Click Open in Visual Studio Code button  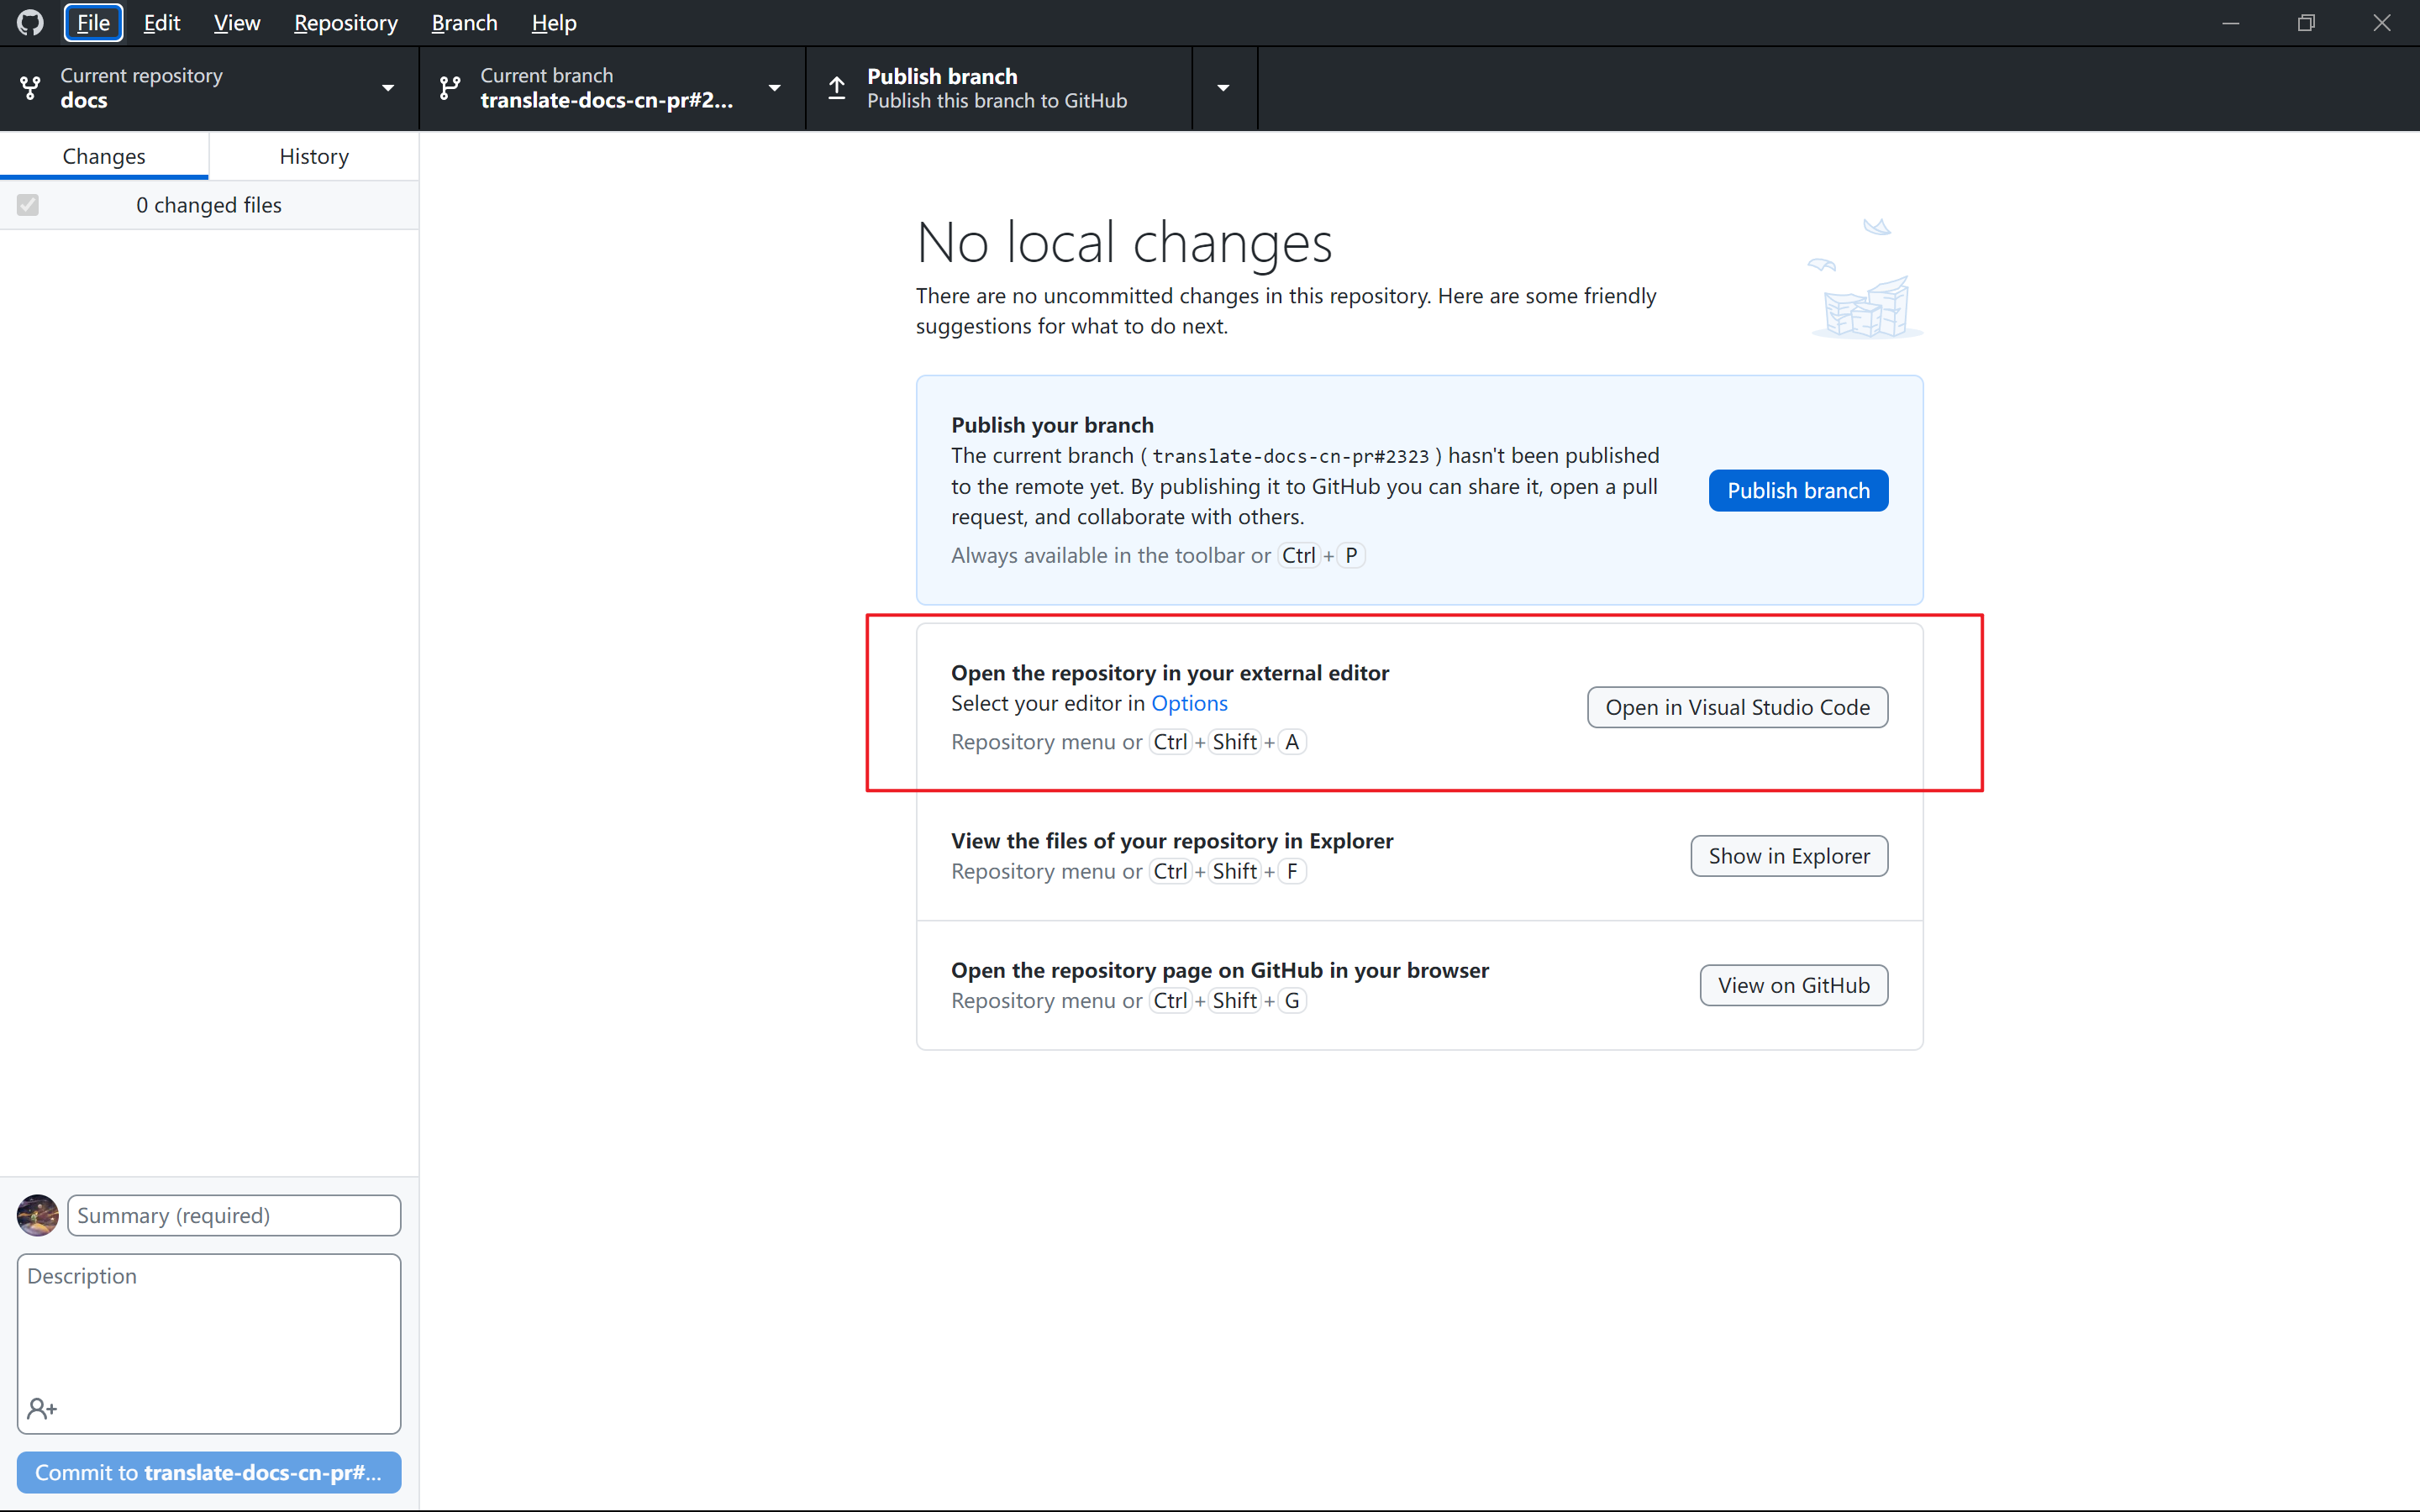1737,707
